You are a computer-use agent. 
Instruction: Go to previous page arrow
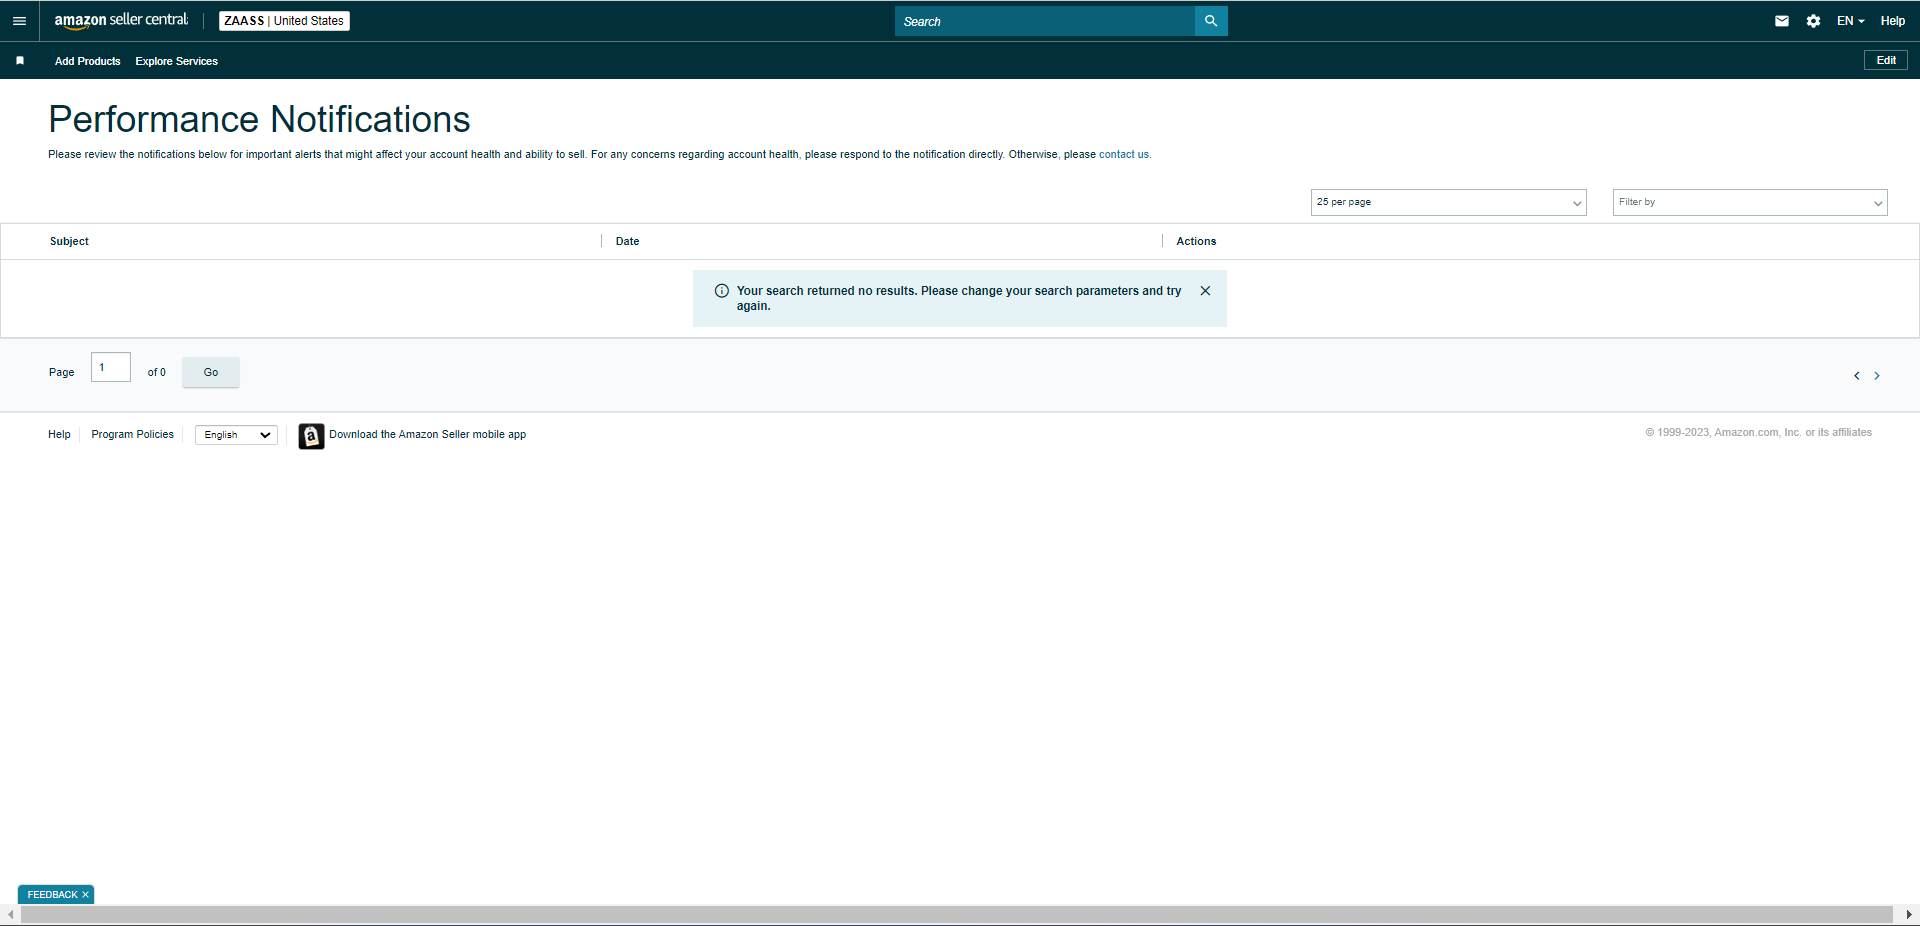click(1857, 376)
